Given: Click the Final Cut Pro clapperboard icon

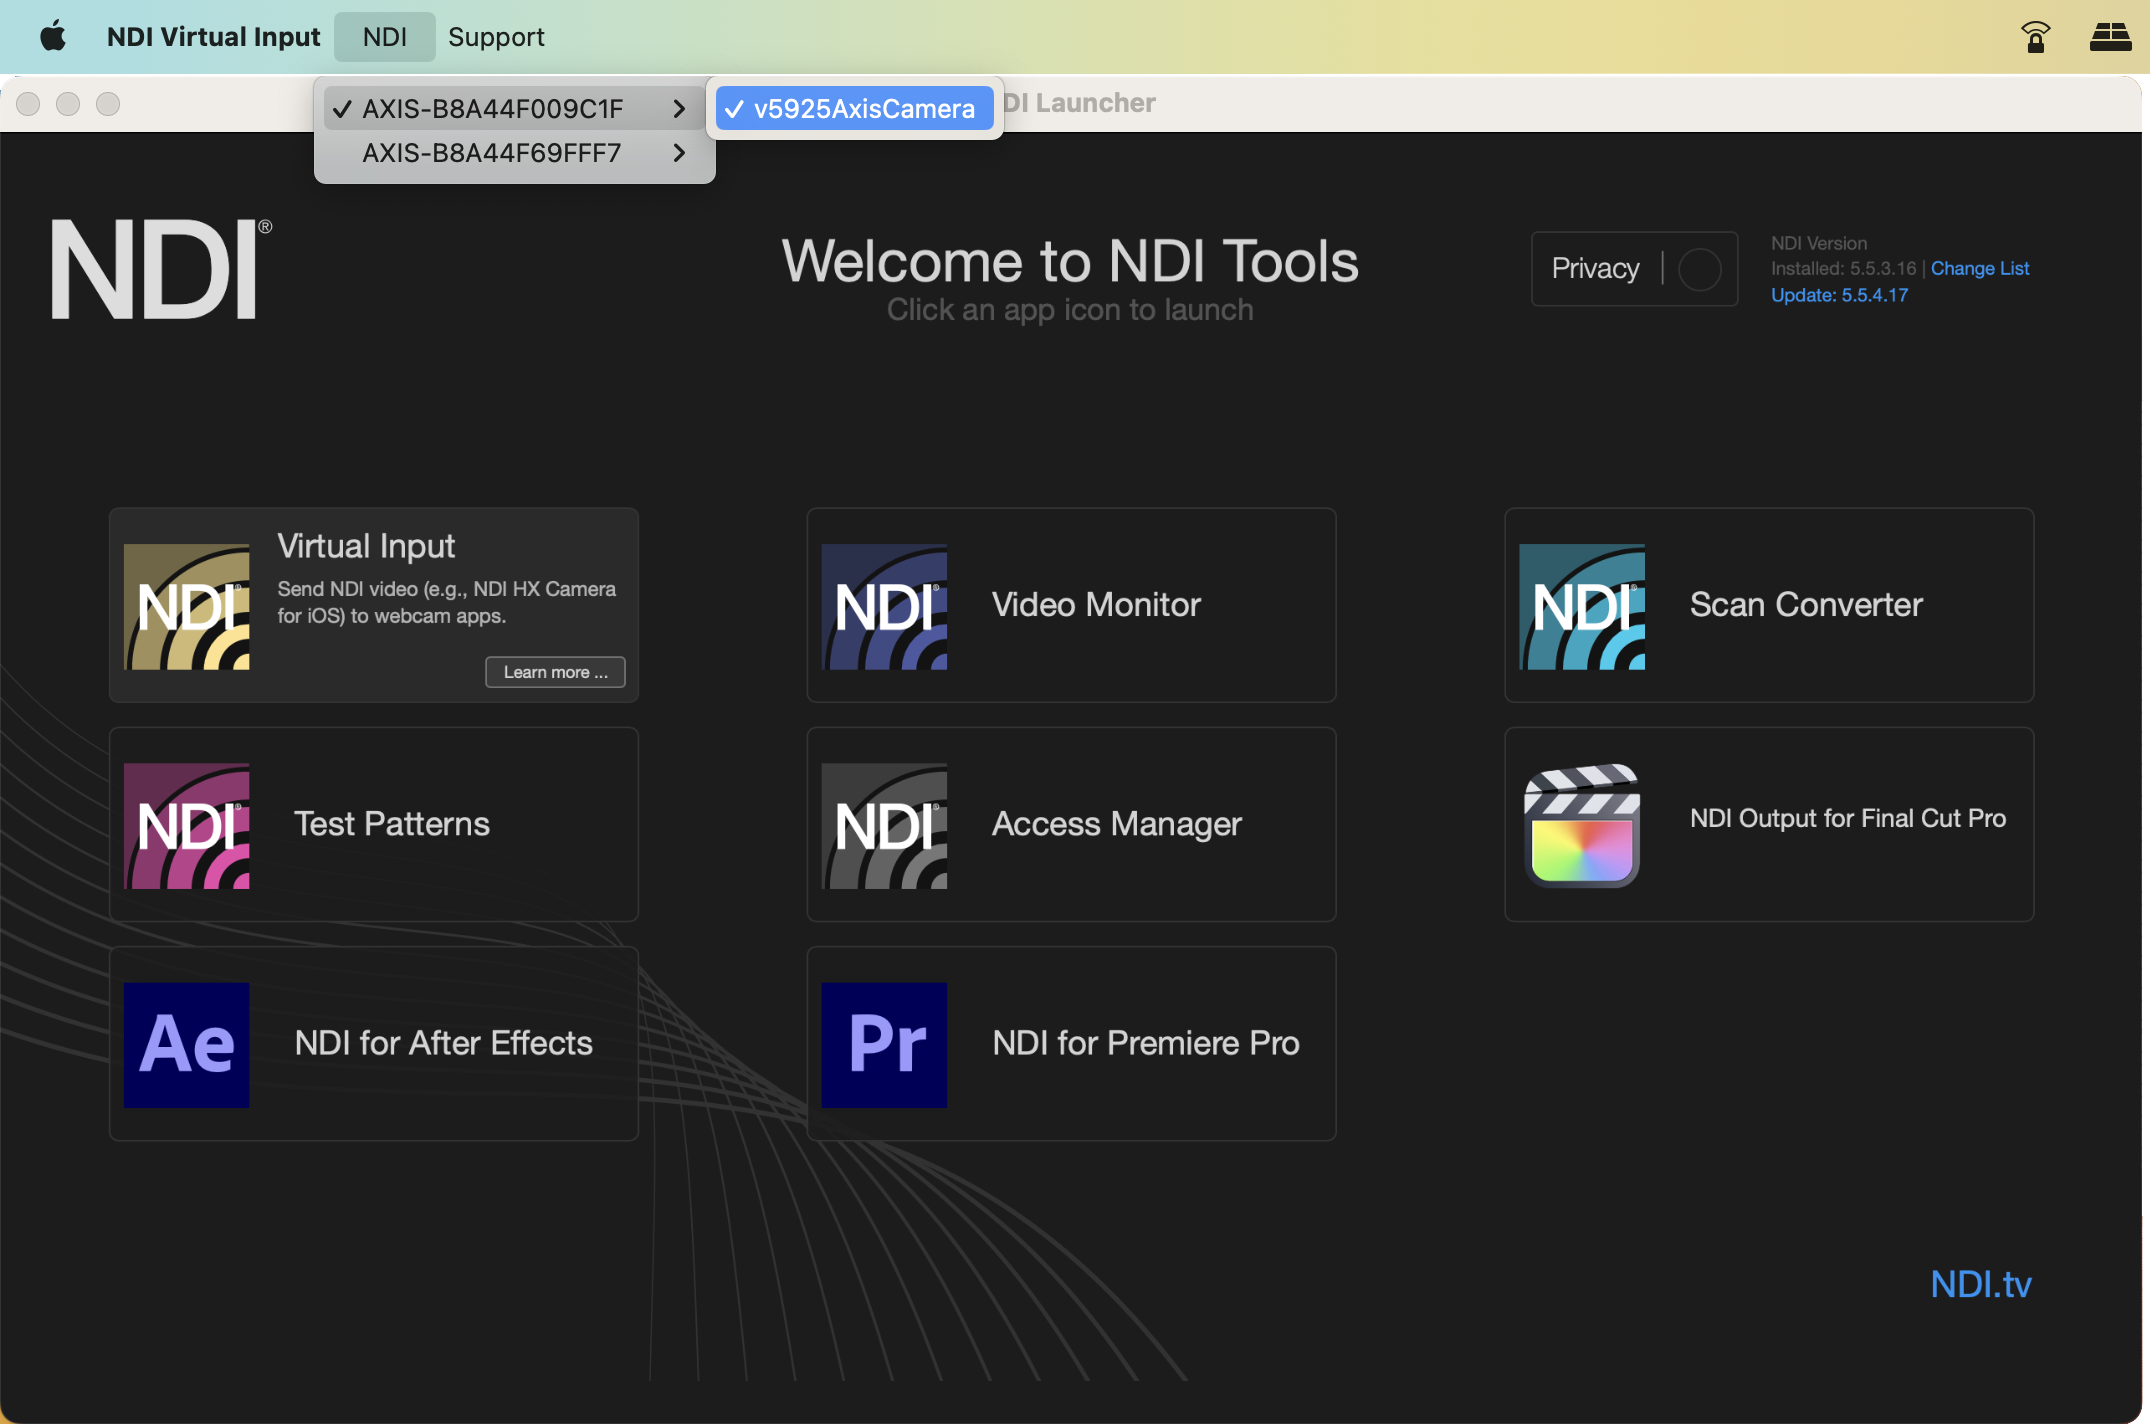Looking at the screenshot, I should pyautogui.click(x=1581, y=825).
